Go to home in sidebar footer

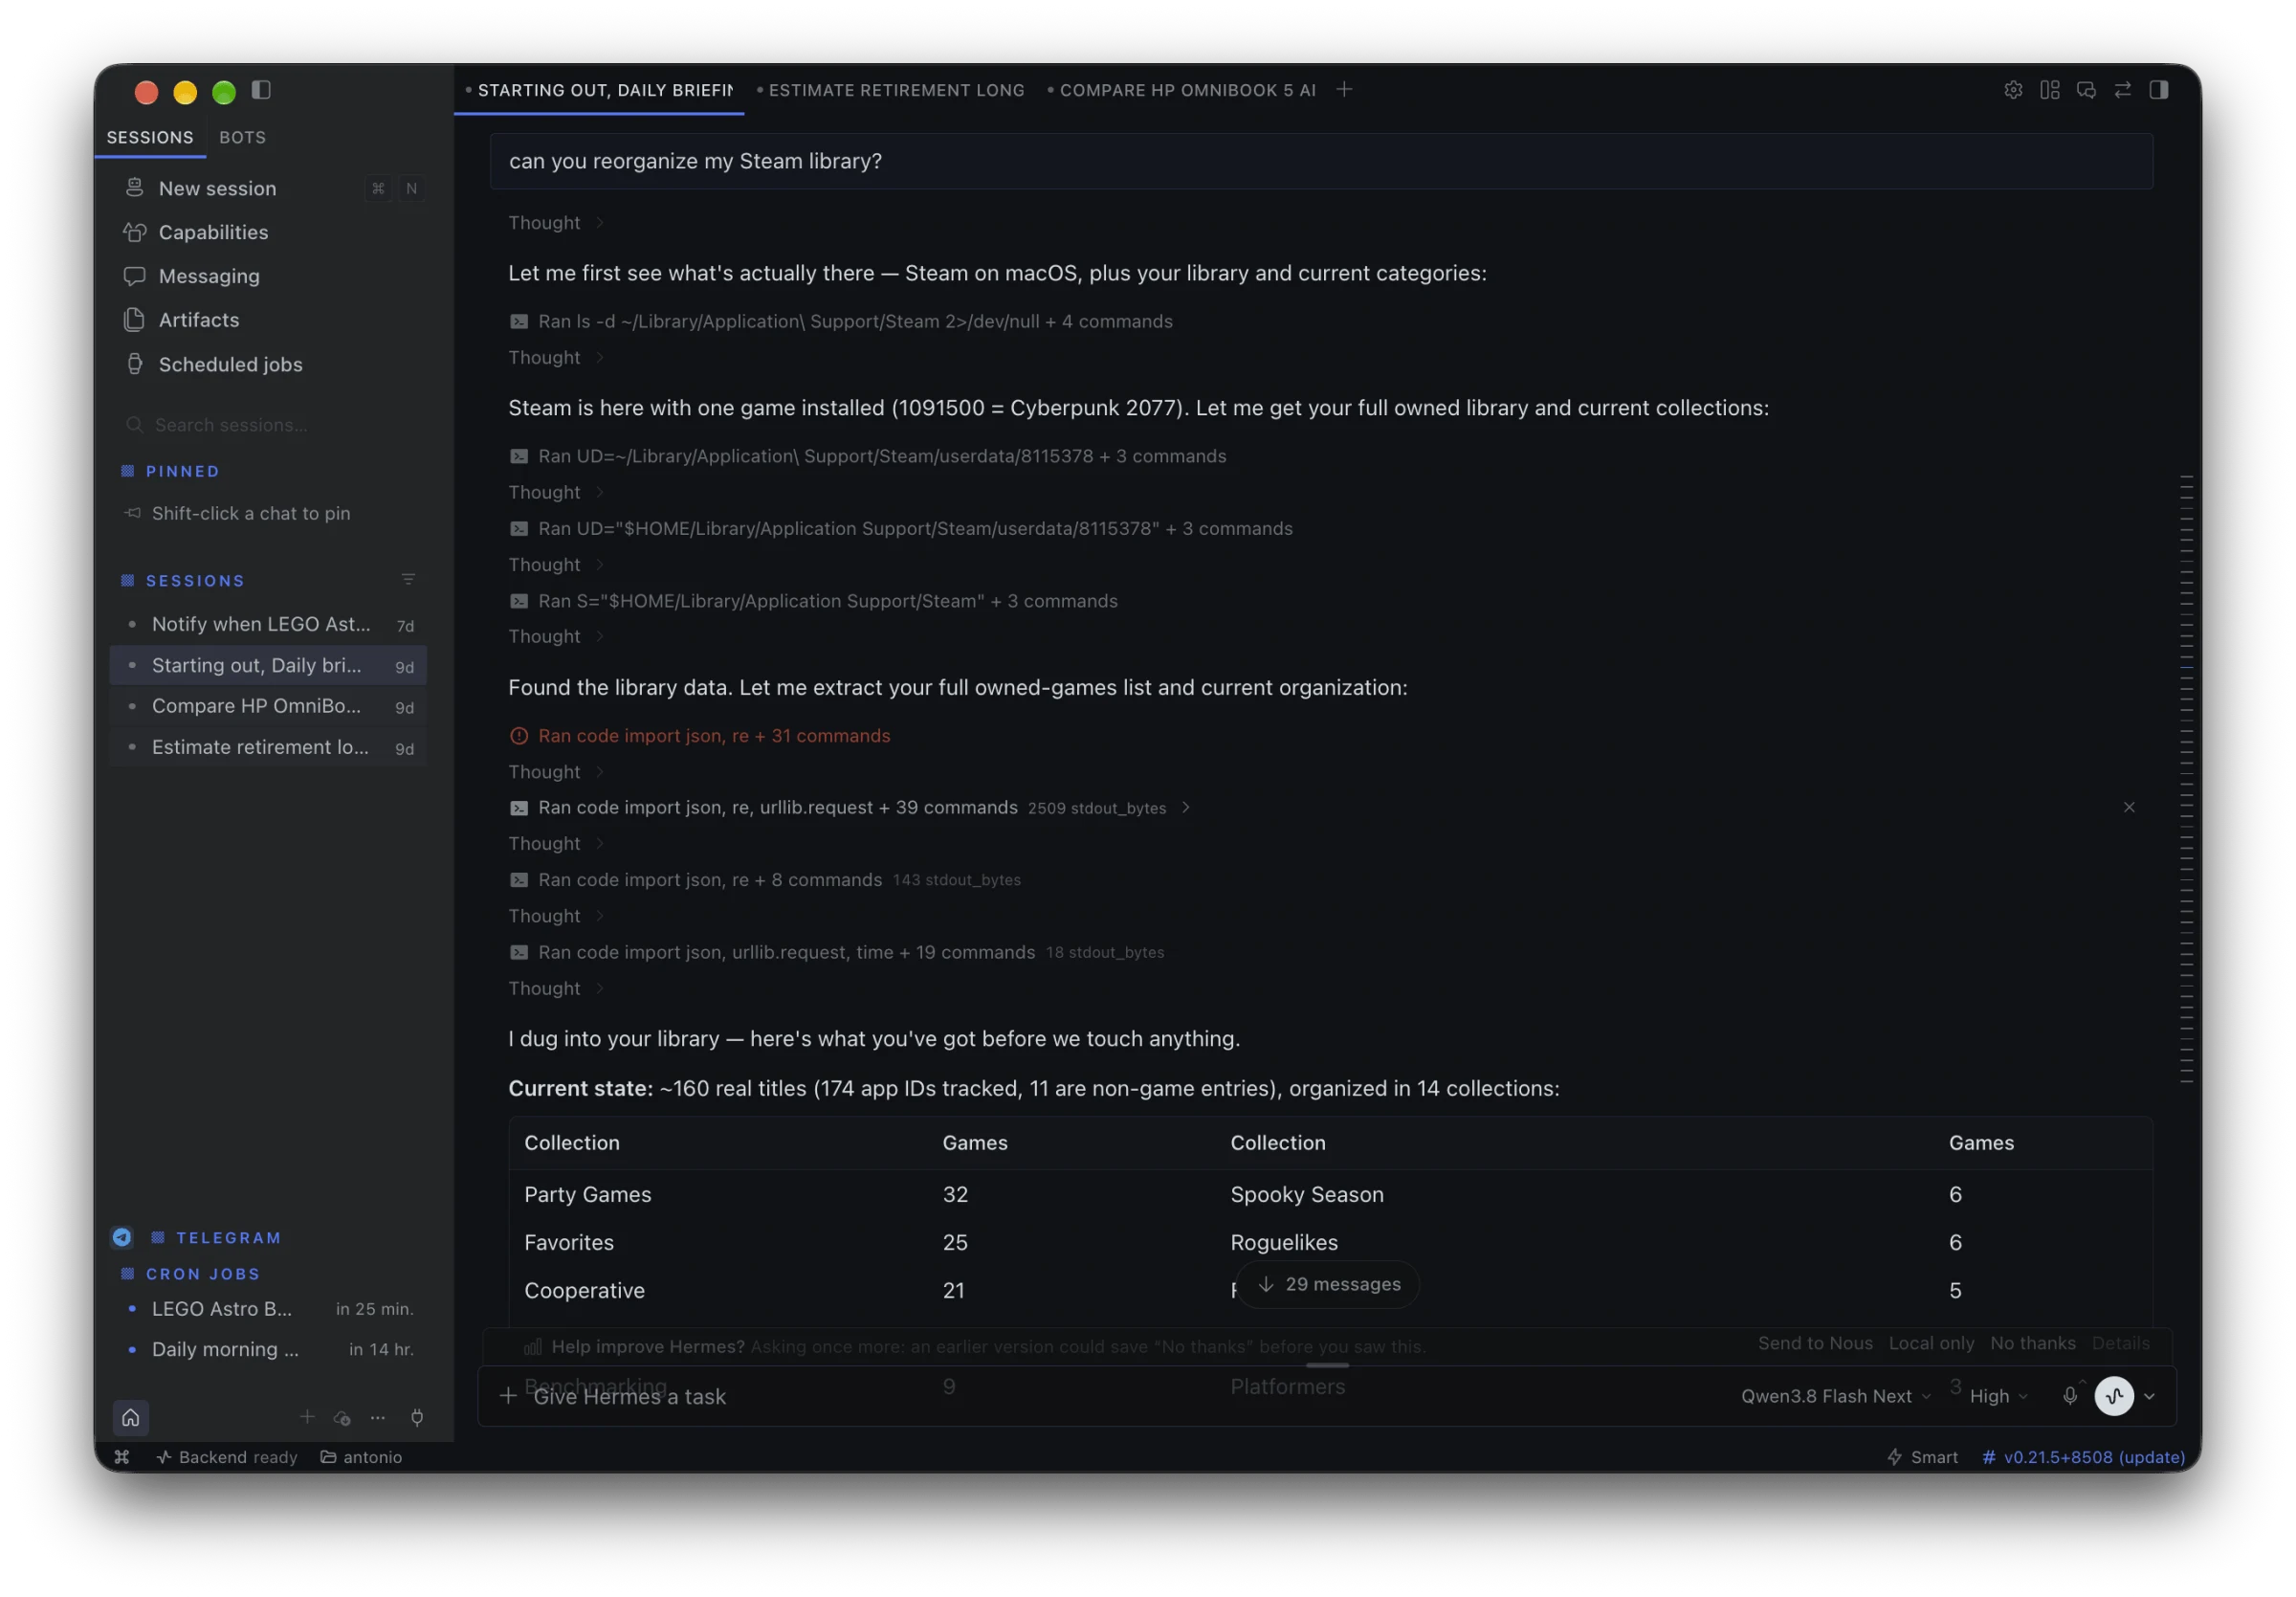point(131,1417)
